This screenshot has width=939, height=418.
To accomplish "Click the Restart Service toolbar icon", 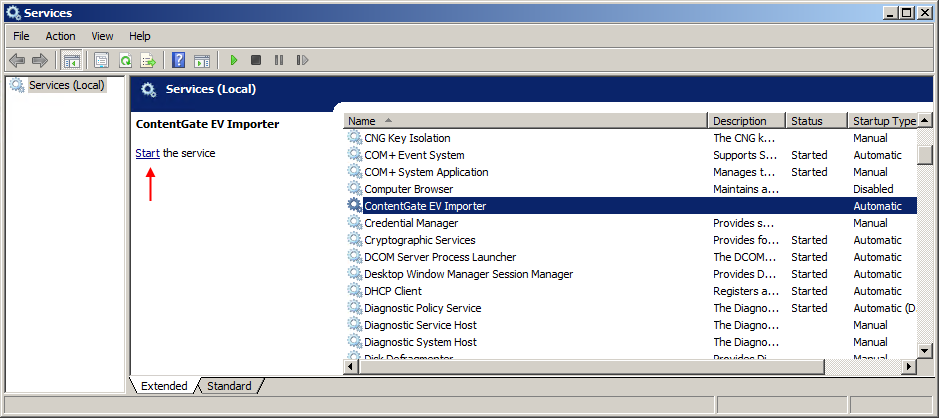I will 300,61.
